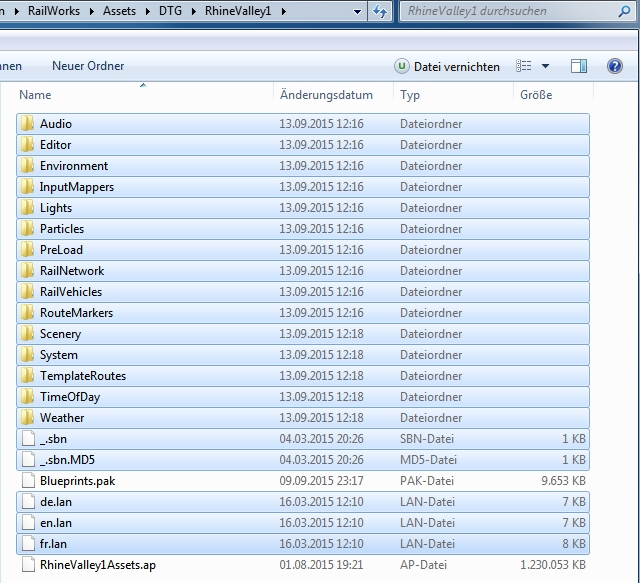The height and width of the screenshot is (583, 640).
Task: Click the RhineValley1Assets.ap file icon
Action: pos(28,565)
